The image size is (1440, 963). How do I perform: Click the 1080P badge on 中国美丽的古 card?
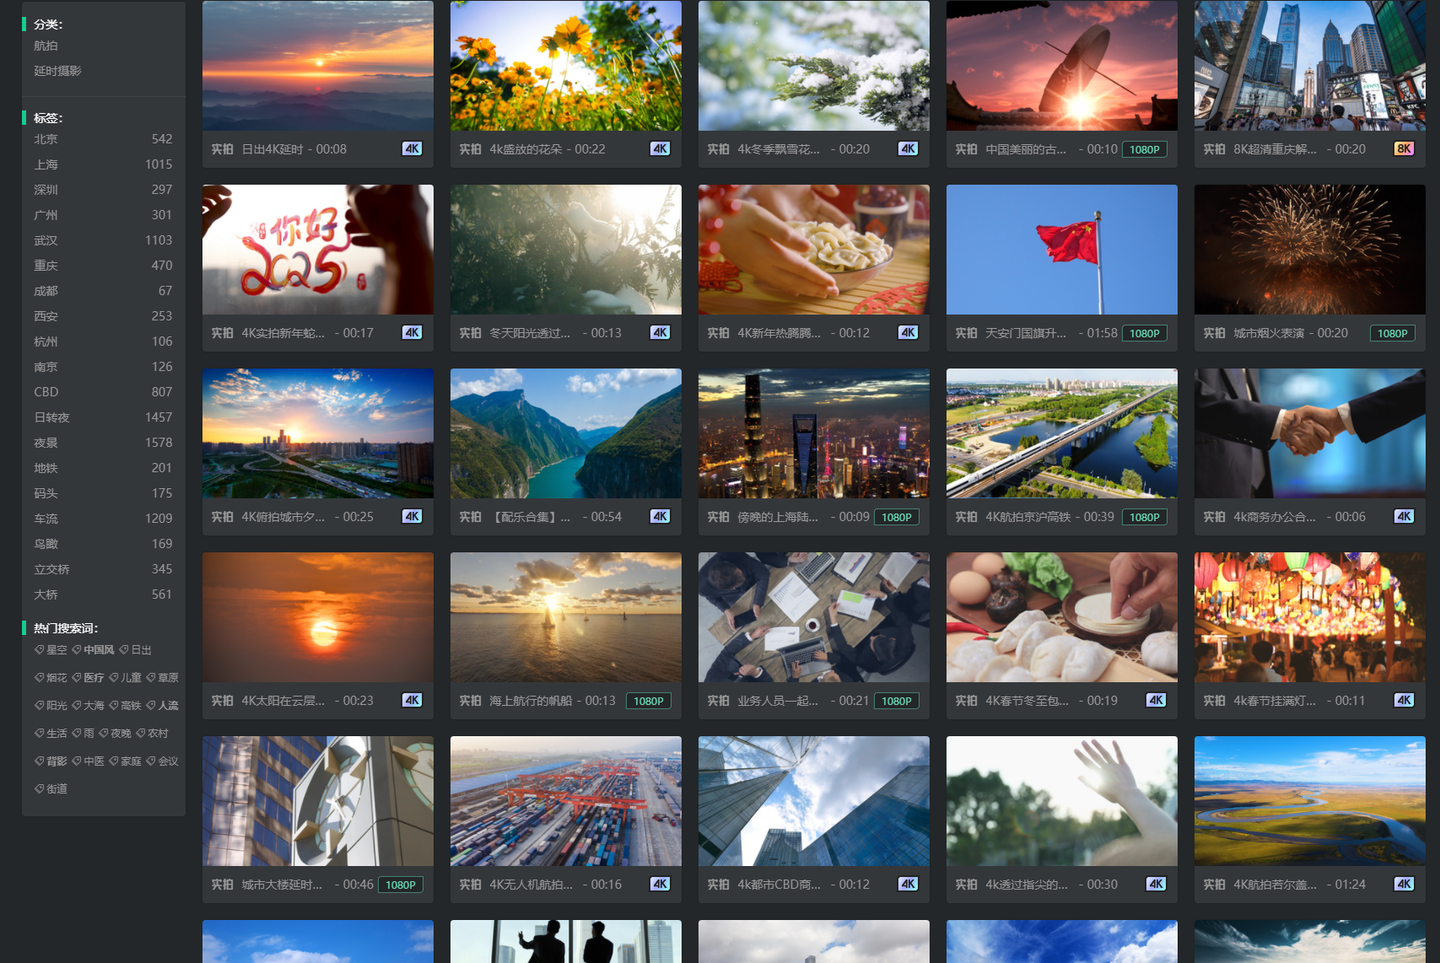(x=1144, y=149)
